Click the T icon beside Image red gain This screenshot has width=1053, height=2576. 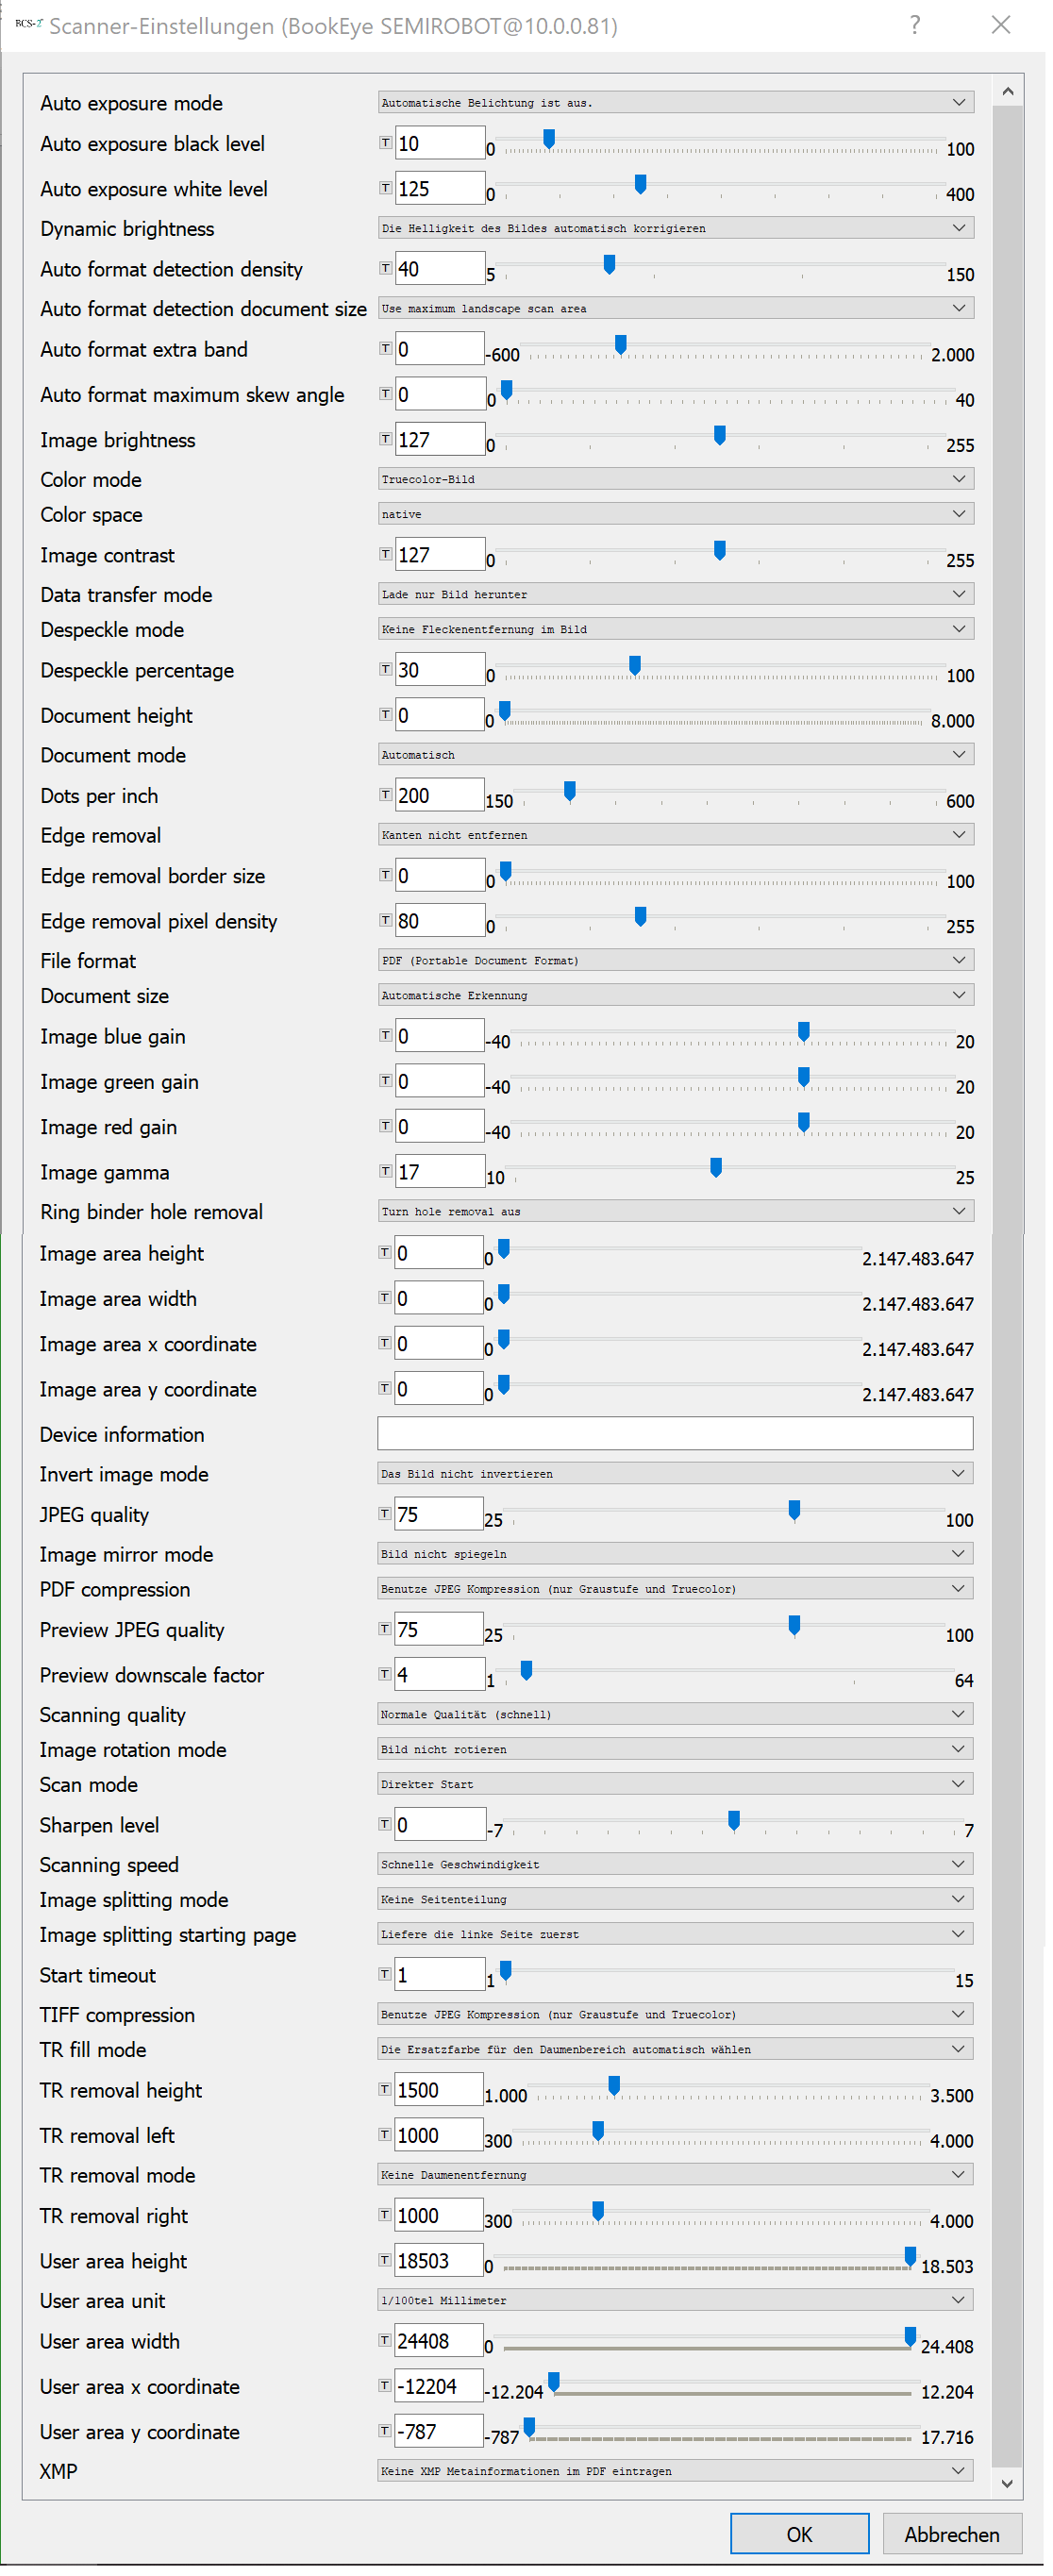pyautogui.click(x=385, y=1126)
